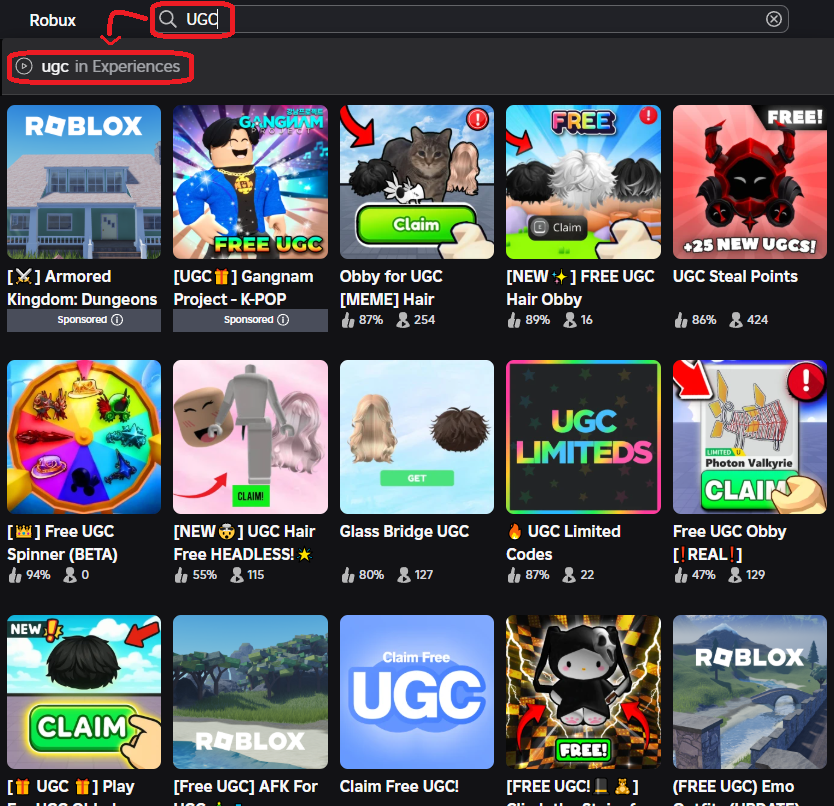Open the UGC Steal Points thumbnail

[750, 182]
